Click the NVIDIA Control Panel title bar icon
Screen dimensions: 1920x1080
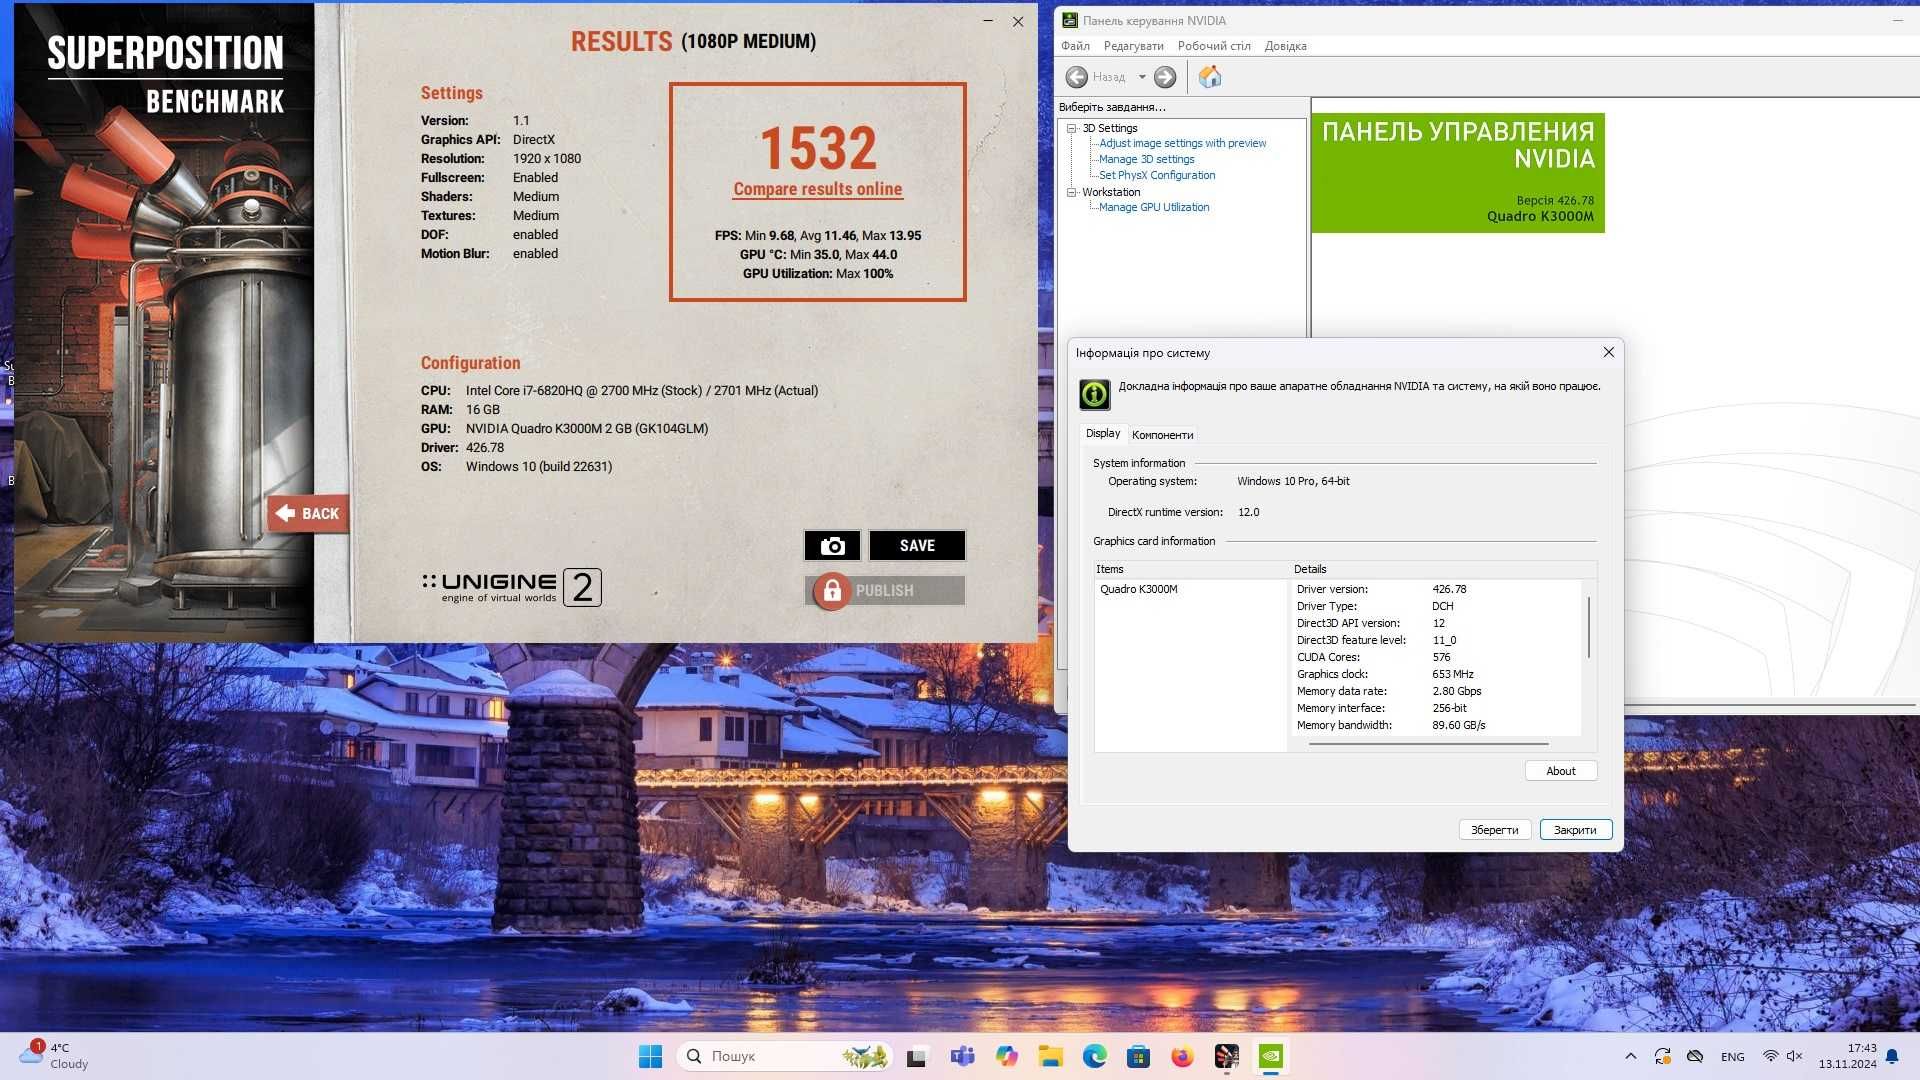point(1069,20)
